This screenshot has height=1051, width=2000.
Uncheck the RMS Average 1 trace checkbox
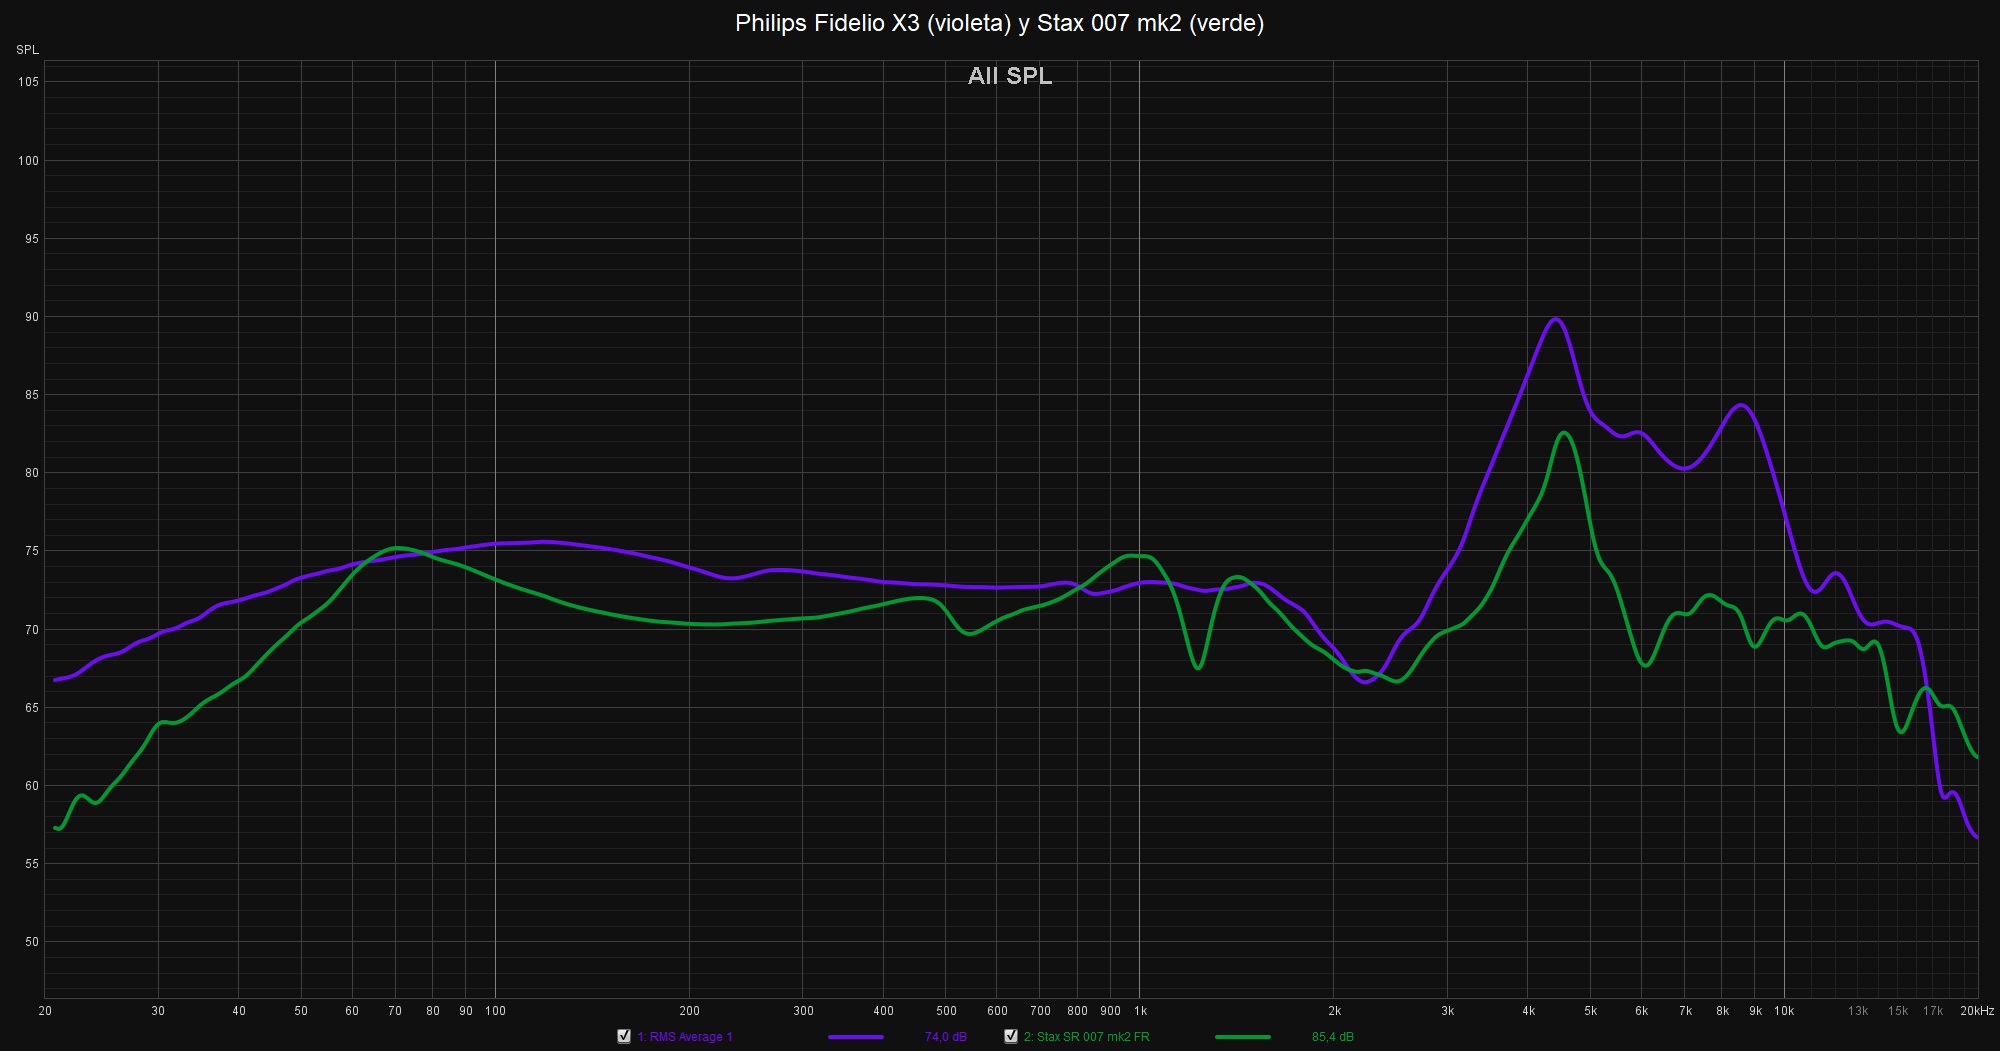624,1036
